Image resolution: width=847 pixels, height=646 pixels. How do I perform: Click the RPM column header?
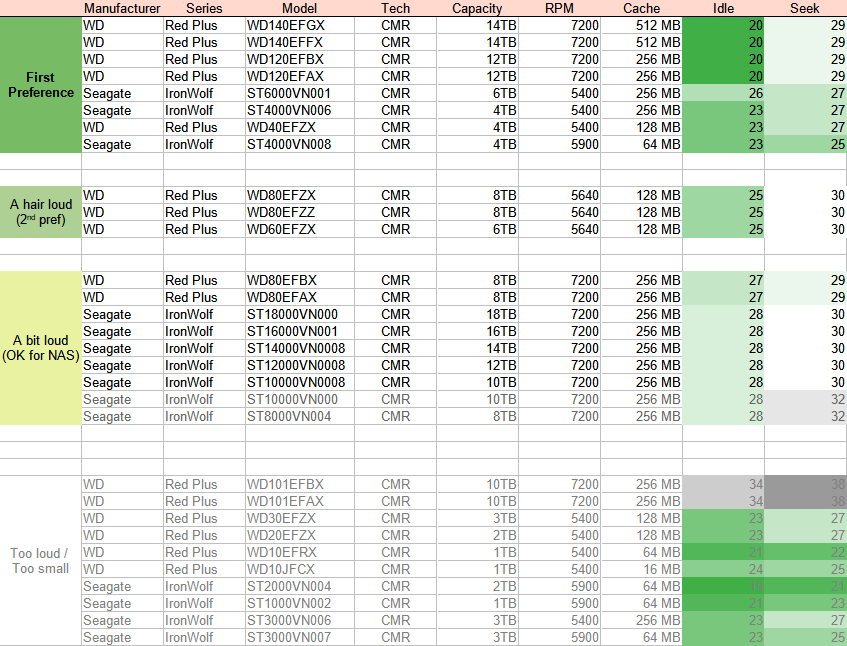[560, 8]
